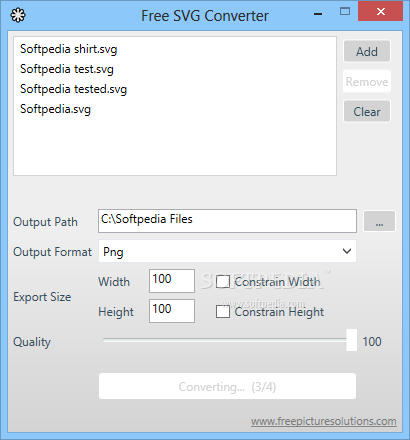Minimize the Free SVG Converter window
The height and width of the screenshot is (440, 410).
318,14
